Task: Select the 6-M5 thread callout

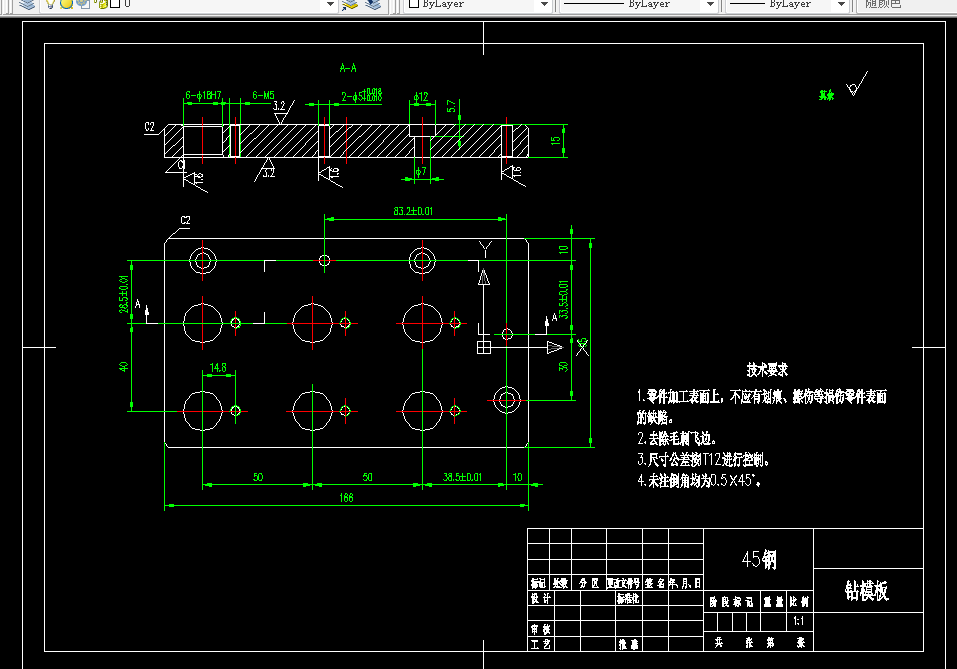Action: (x=263, y=95)
